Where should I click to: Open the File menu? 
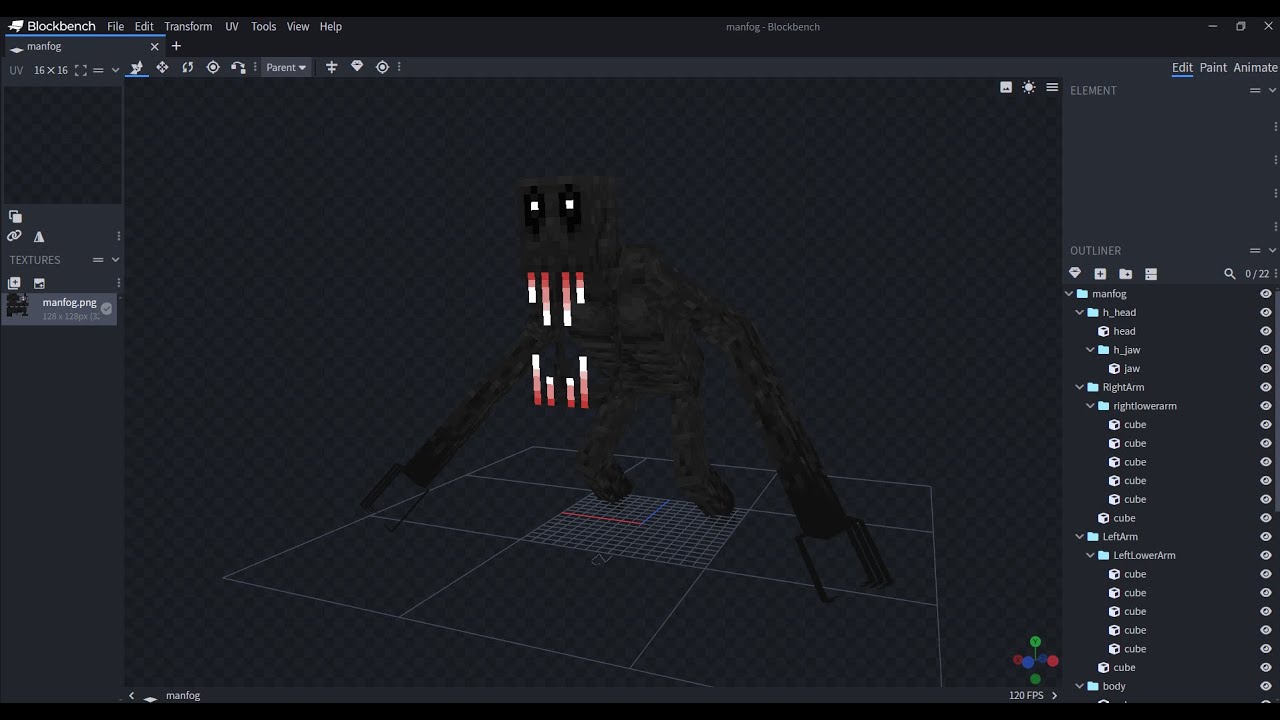click(116, 26)
